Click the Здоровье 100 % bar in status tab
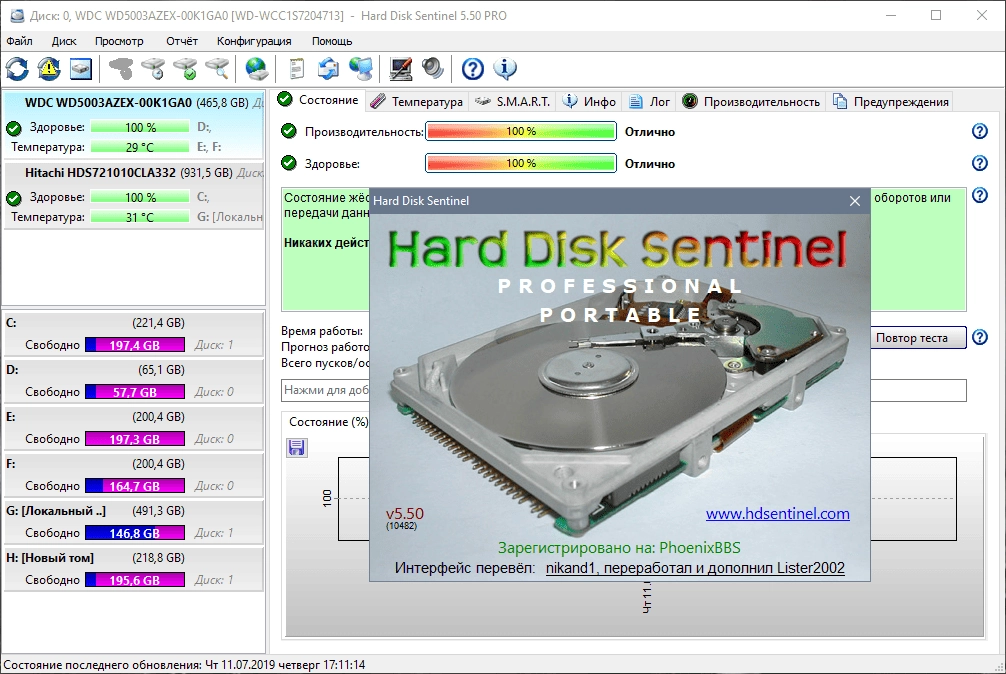This screenshot has width=1006, height=674. [520, 163]
